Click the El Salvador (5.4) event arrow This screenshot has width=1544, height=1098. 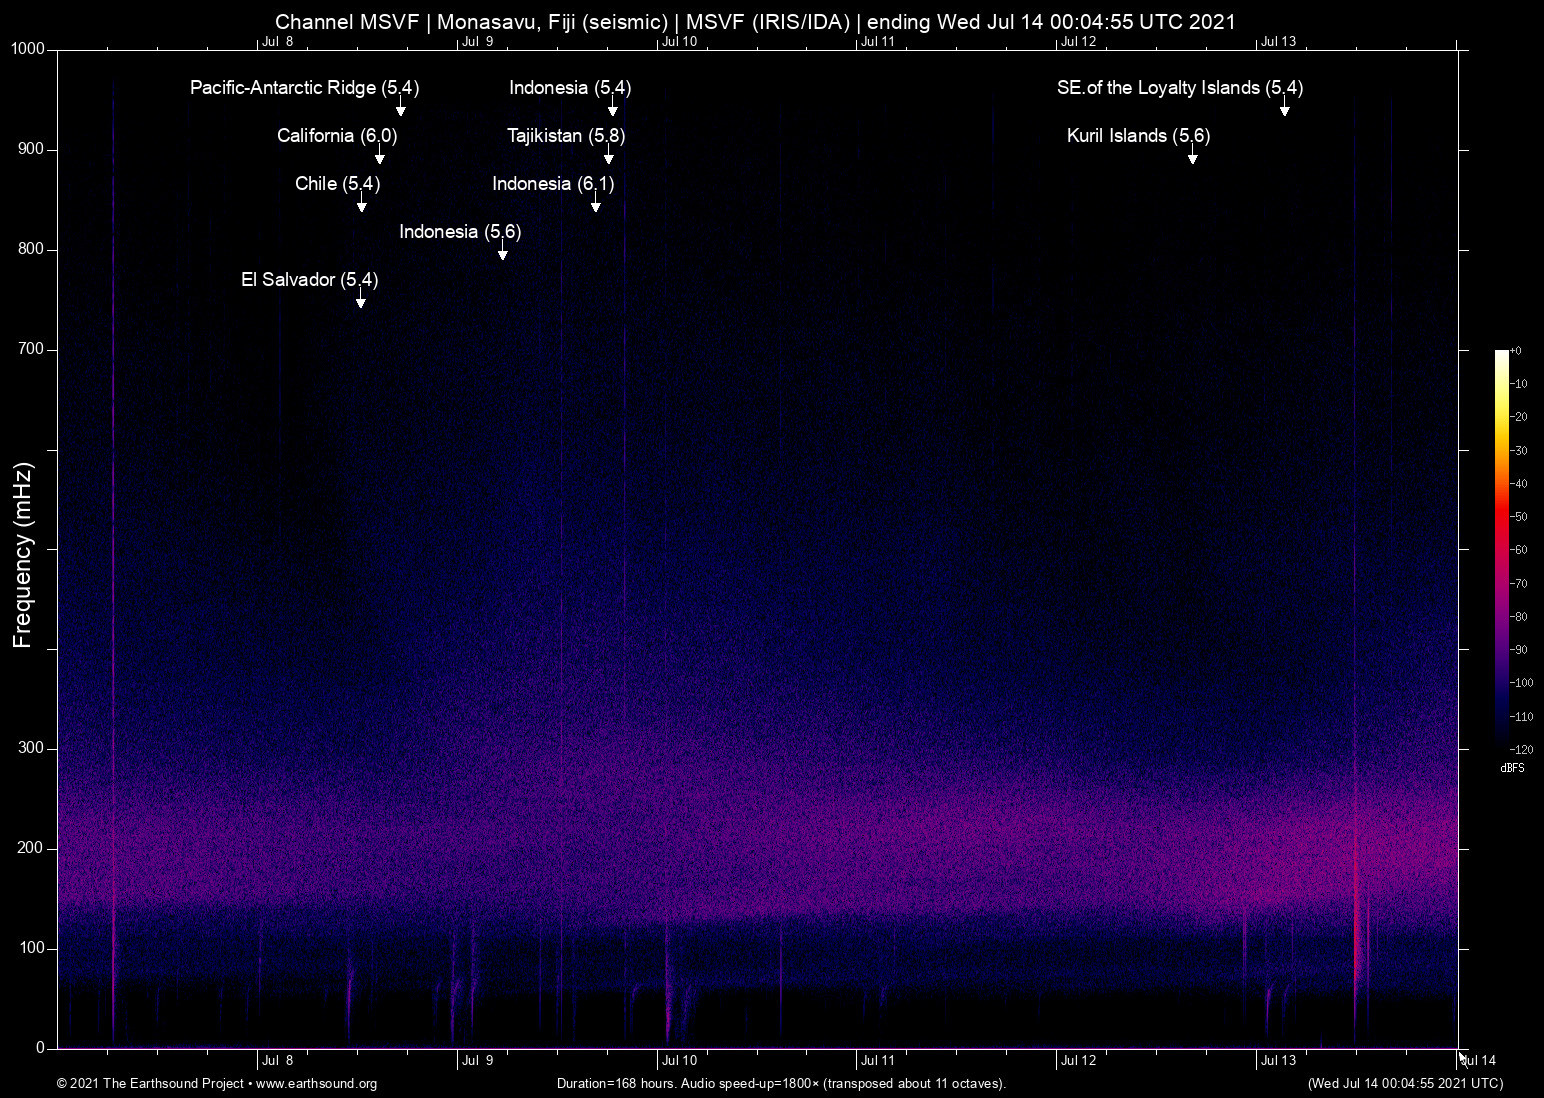(x=361, y=299)
